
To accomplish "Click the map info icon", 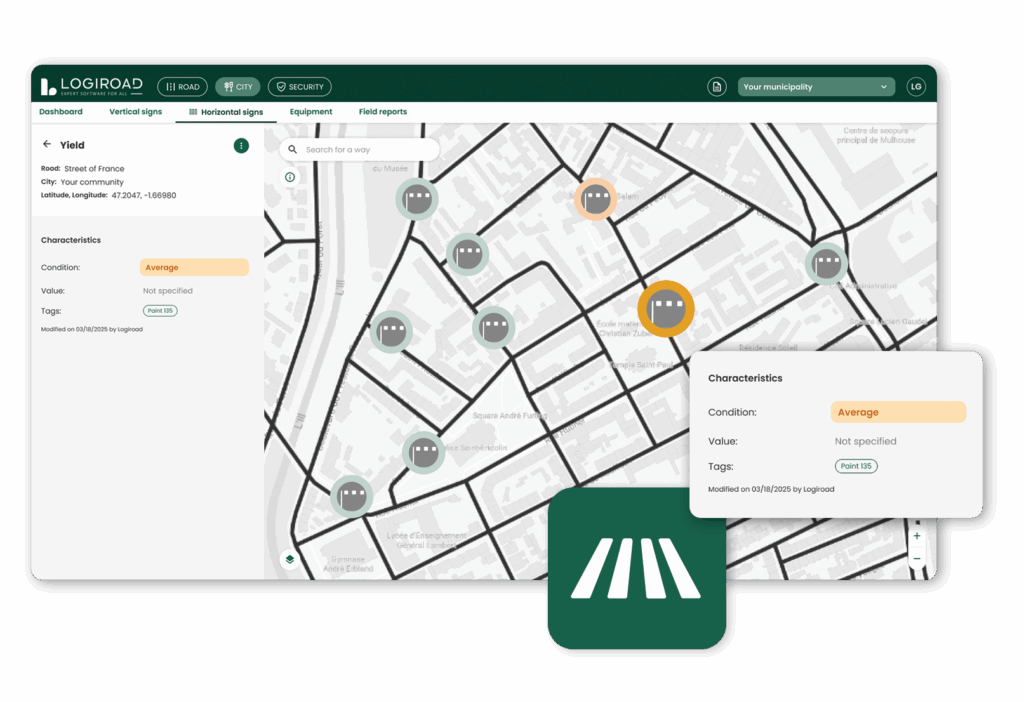I will [x=290, y=177].
